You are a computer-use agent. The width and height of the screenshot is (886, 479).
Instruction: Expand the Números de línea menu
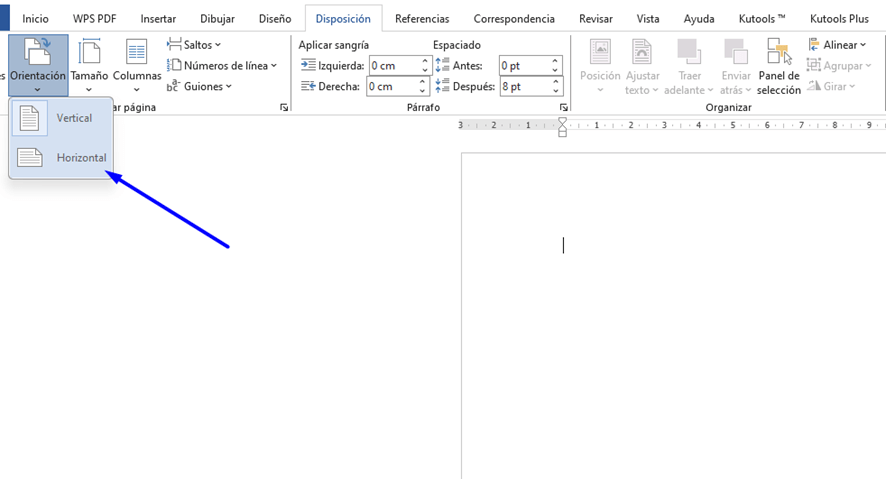coord(222,66)
